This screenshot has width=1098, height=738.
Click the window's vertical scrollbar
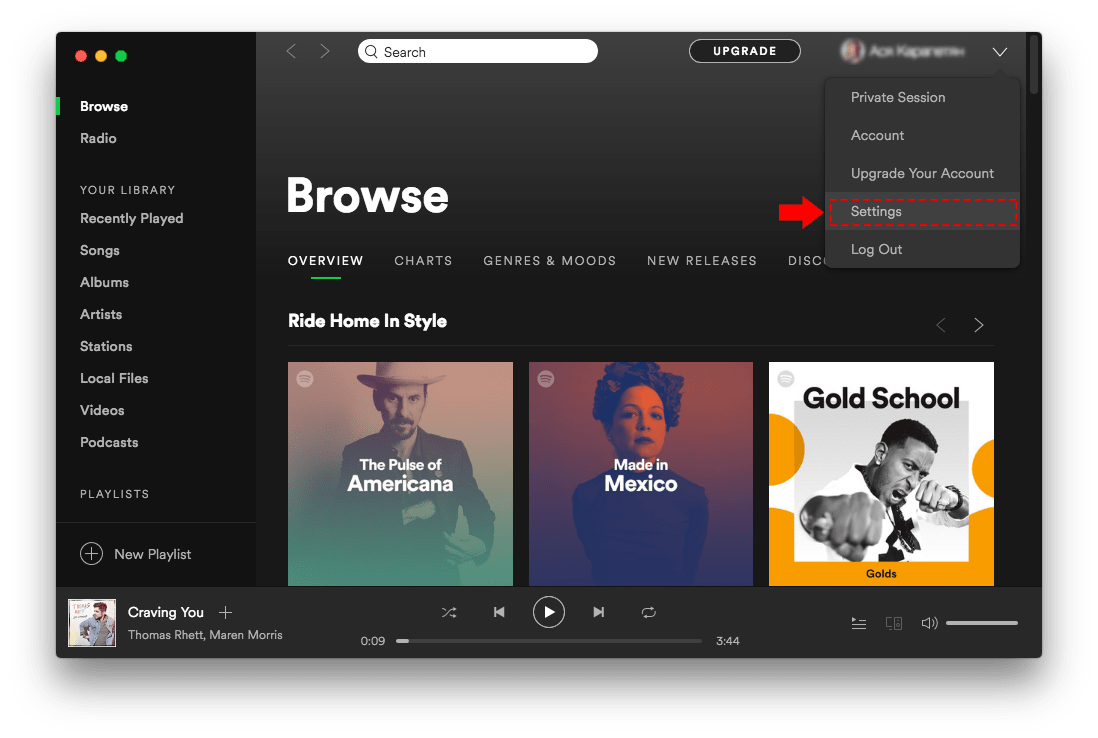(1034, 64)
